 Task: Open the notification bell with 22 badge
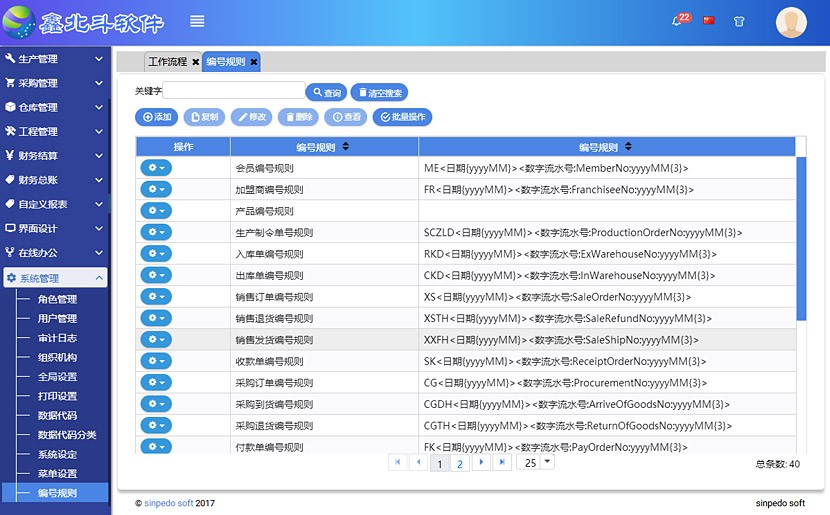pyautogui.click(x=679, y=21)
